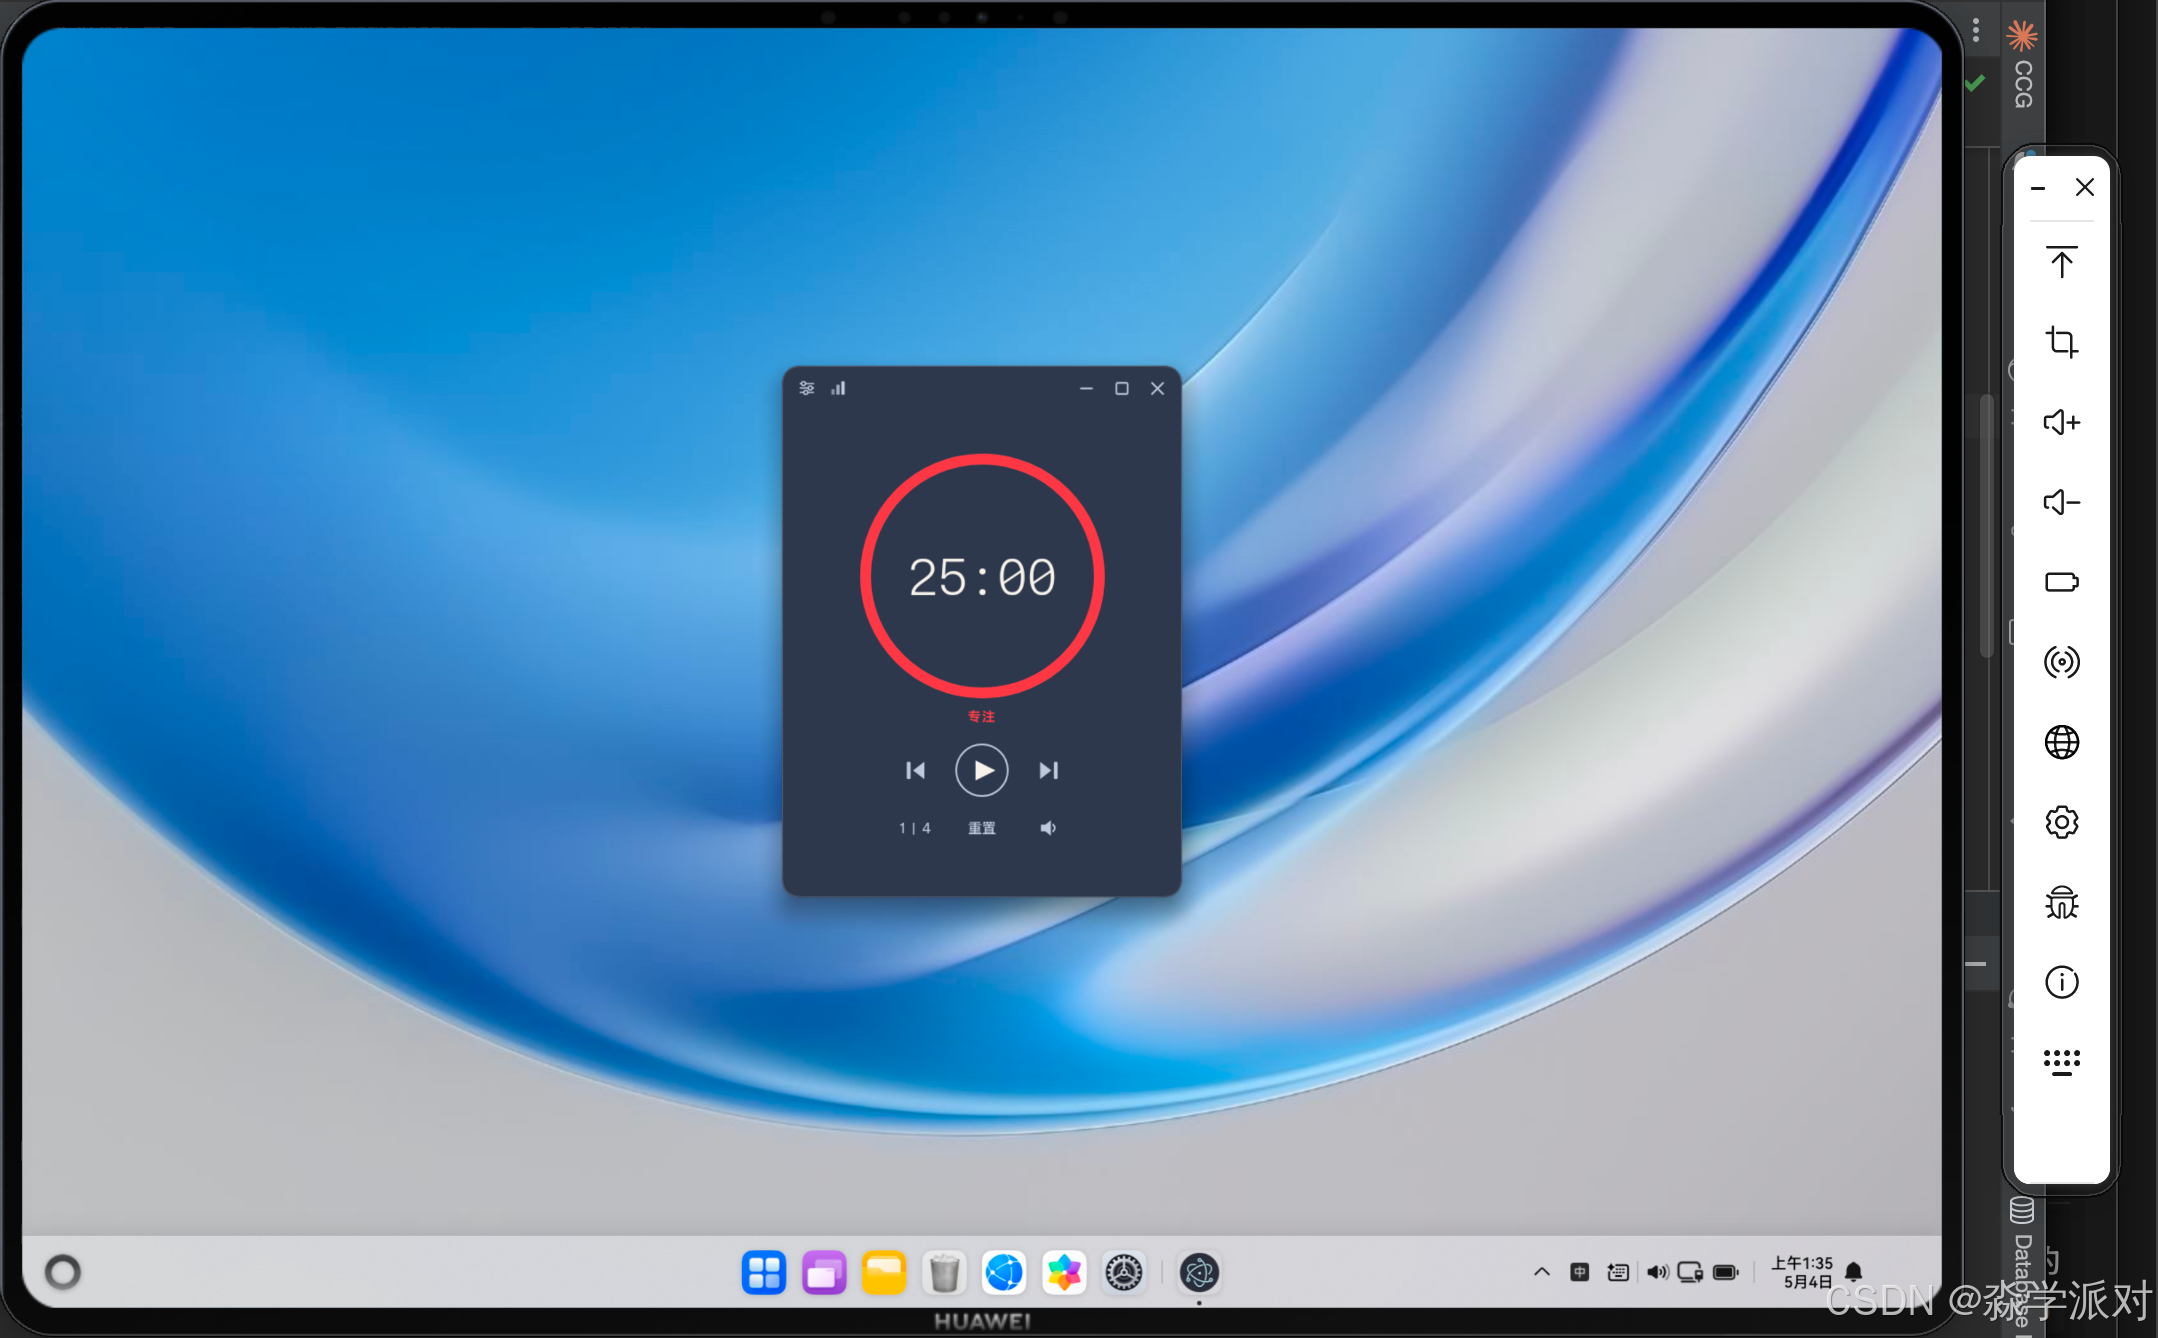Skip to the previous timer round
This screenshot has width=2158, height=1338.
click(915, 770)
